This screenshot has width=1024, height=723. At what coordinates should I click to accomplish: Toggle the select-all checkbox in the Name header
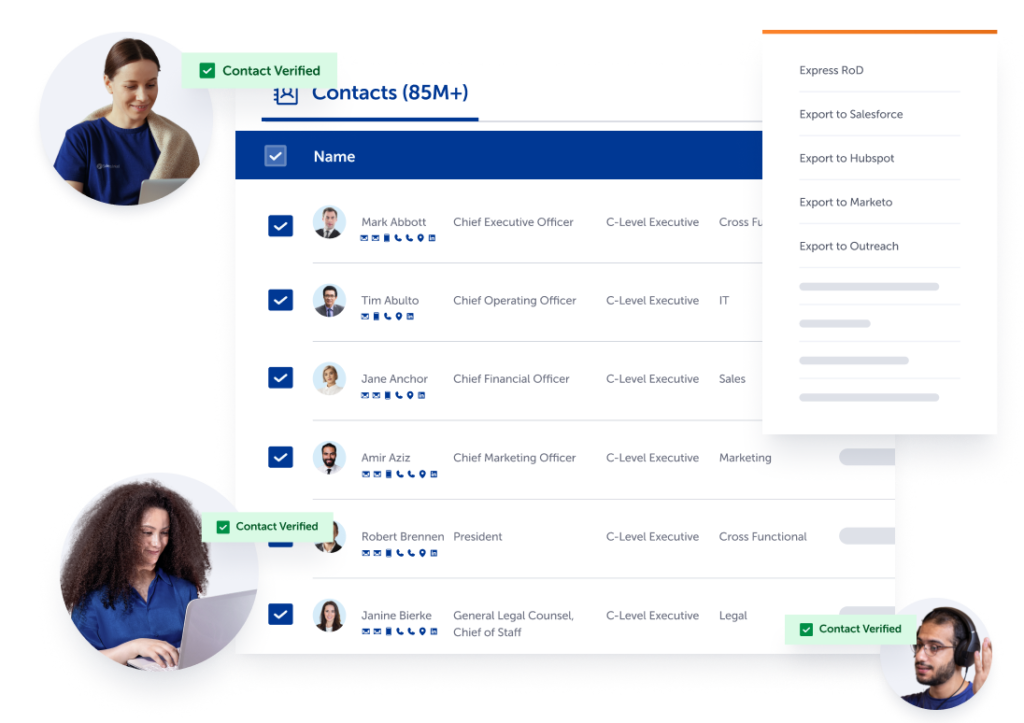tap(275, 156)
